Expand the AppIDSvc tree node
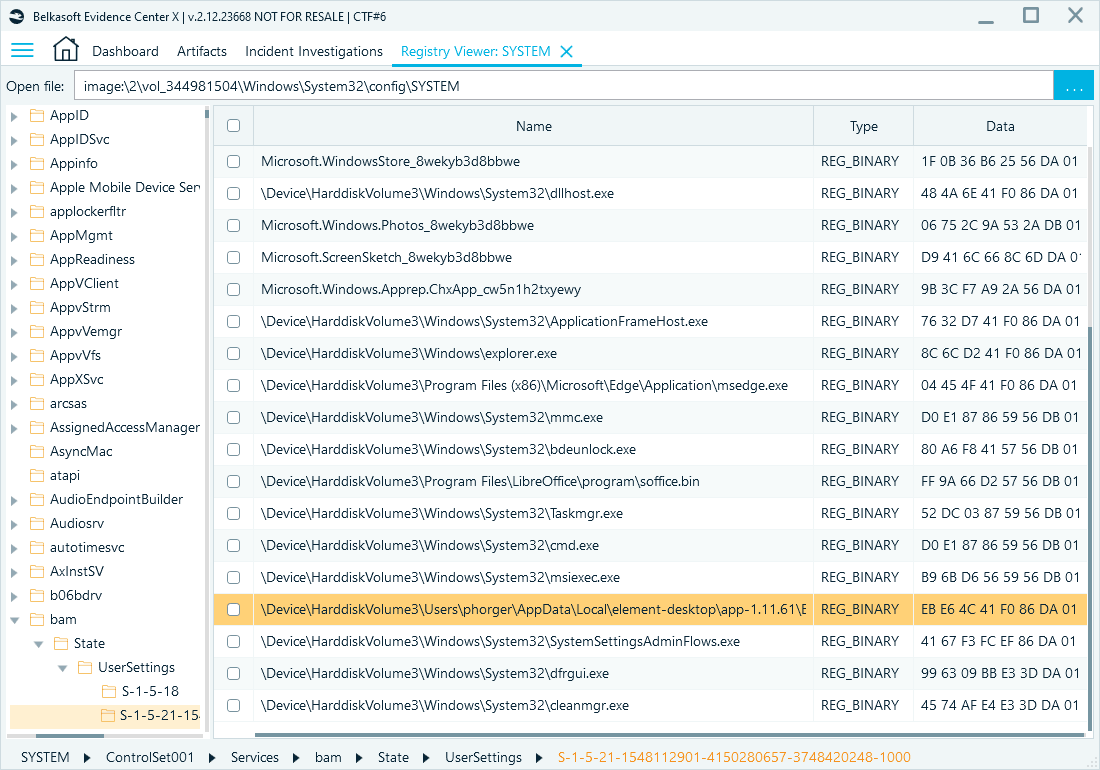 14,140
